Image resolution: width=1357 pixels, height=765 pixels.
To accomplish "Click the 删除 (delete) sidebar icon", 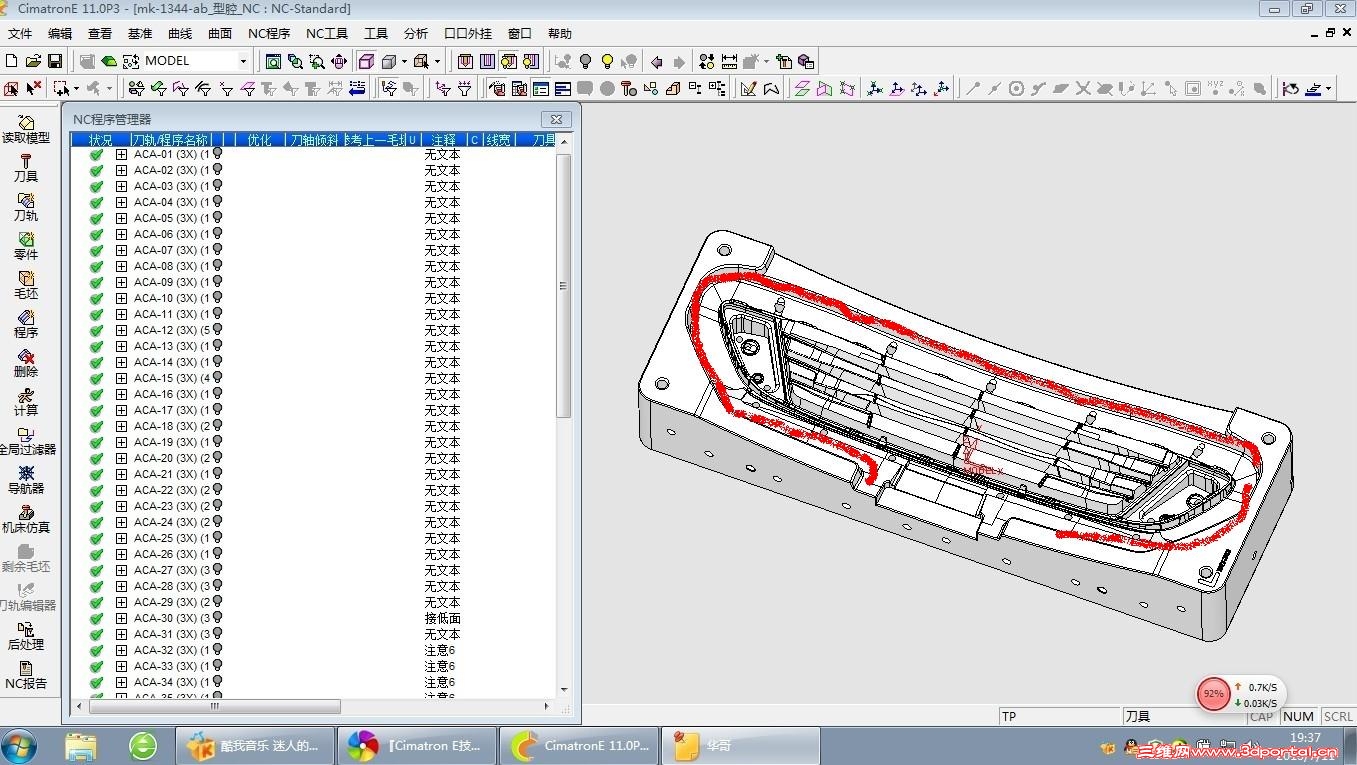I will click(x=26, y=356).
